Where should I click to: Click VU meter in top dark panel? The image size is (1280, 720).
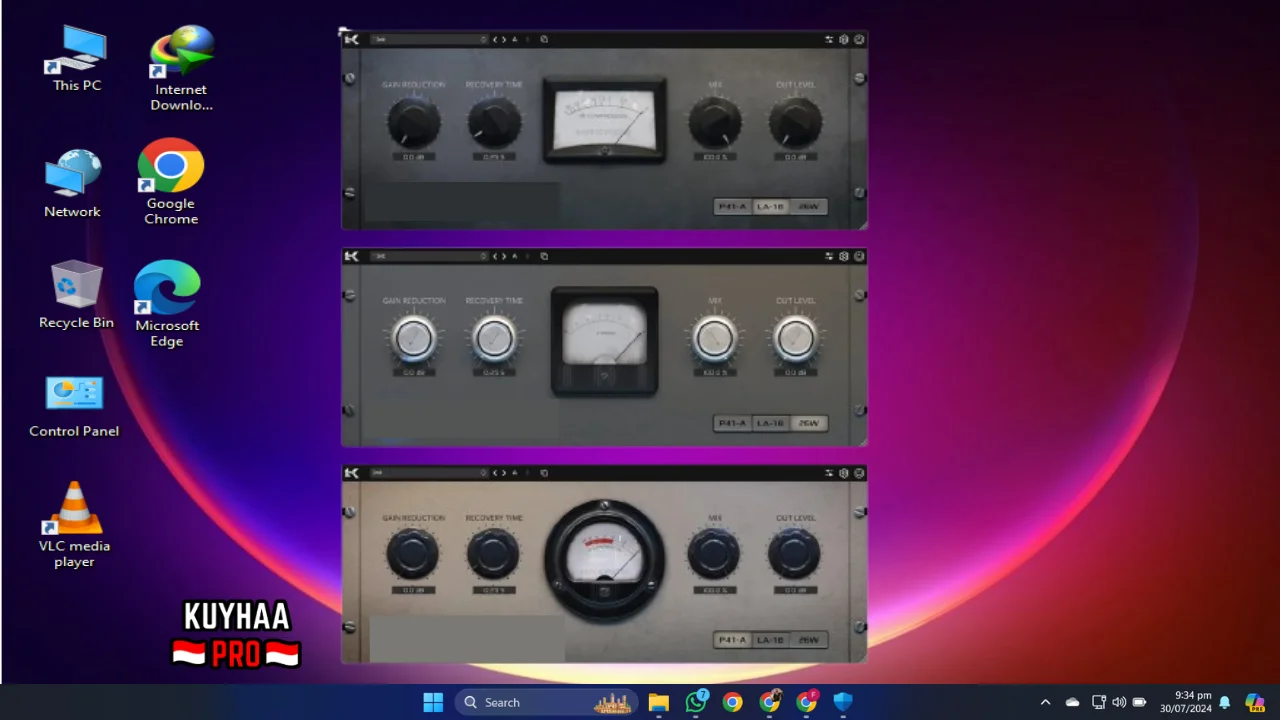pyautogui.click(x=605, y=120)
